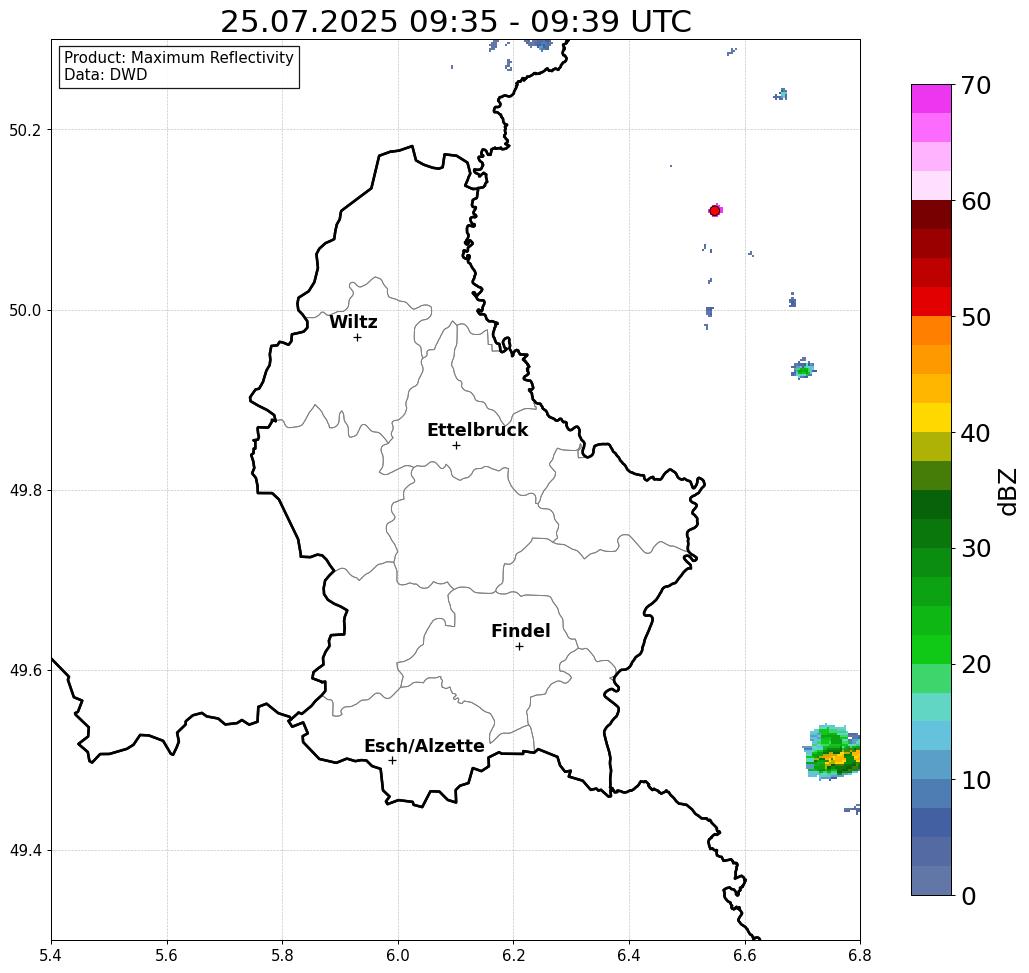1029x973 pixels.
Task: Click longitude tick label '6.4'
Action: pos(629,955)
